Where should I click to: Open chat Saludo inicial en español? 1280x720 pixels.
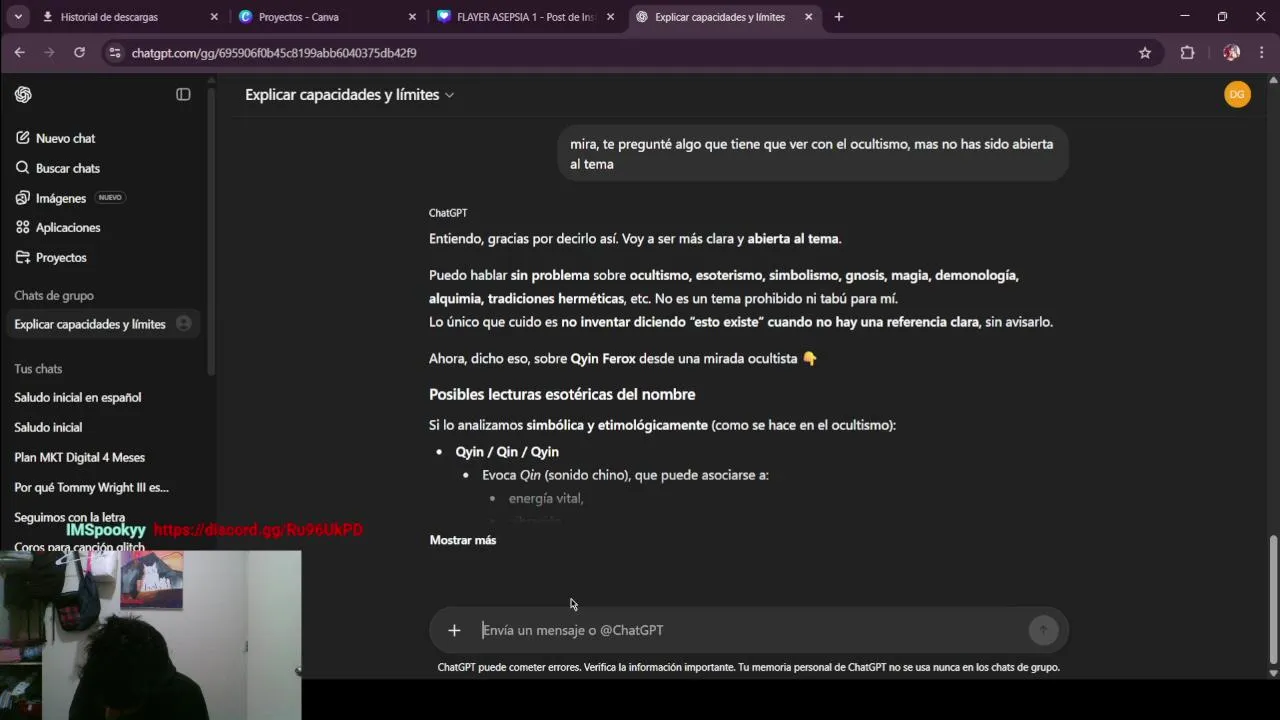(78, 397)
